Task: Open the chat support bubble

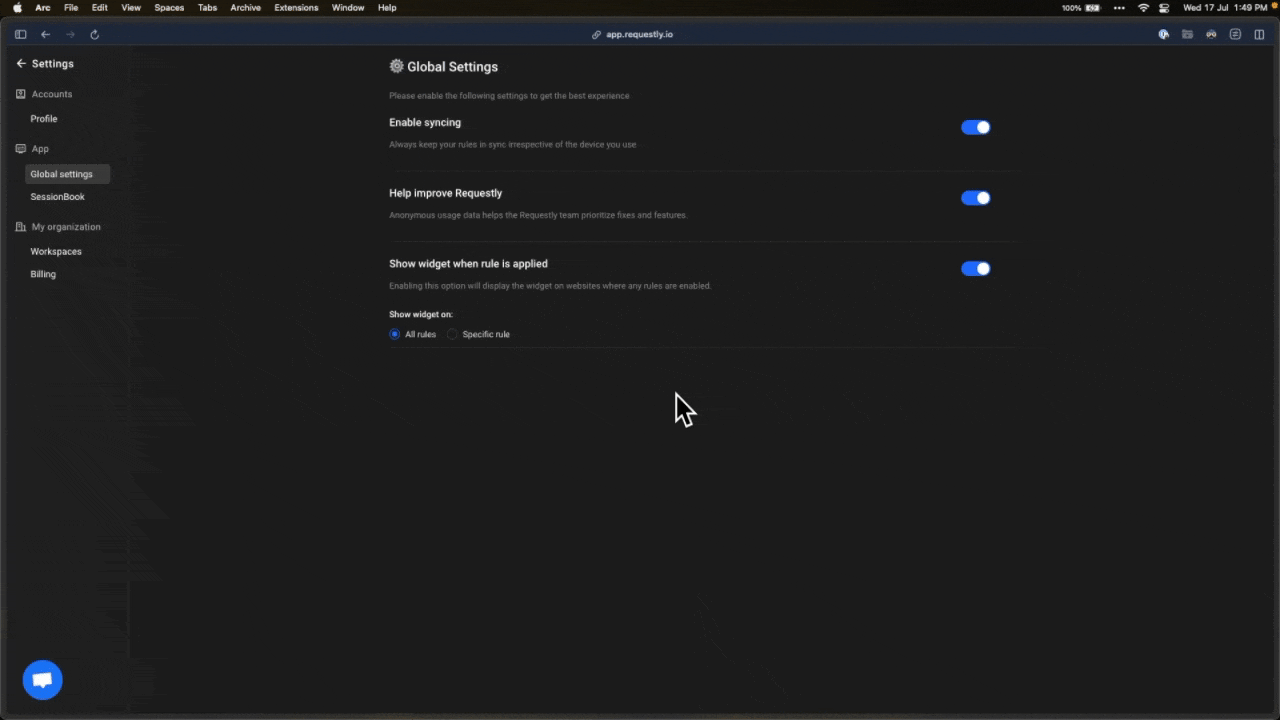Action: tap(43, 680)
